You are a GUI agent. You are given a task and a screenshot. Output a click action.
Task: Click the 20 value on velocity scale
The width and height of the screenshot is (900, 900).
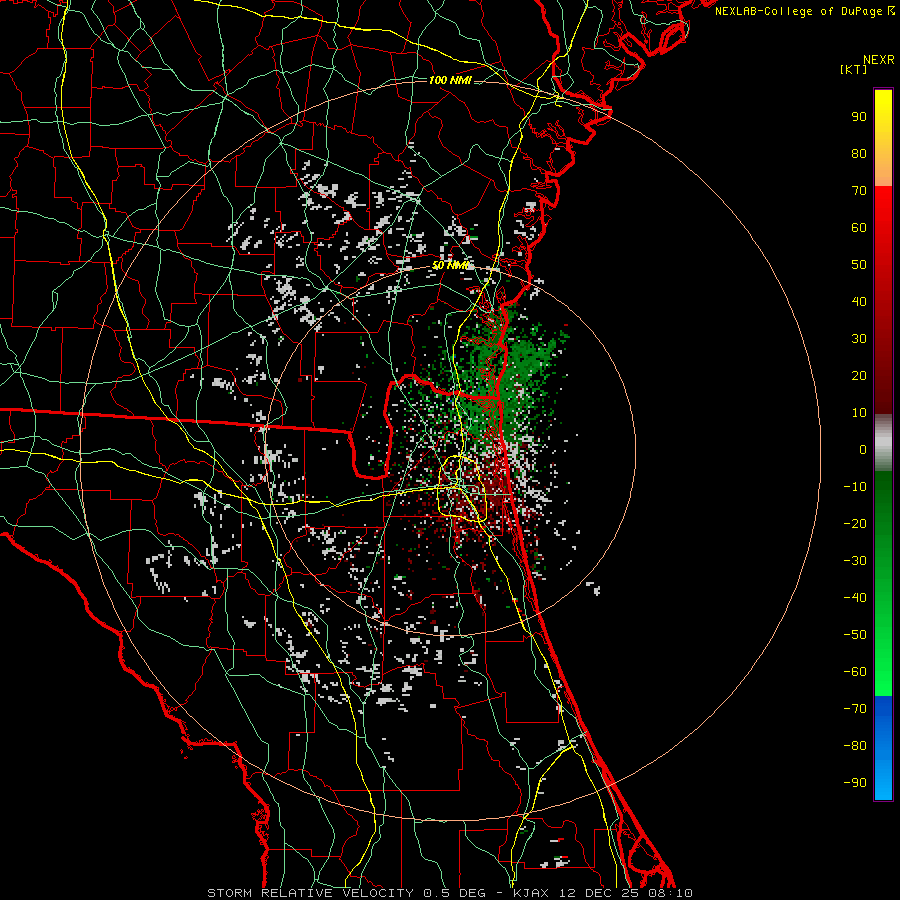(x=859, y=376)
